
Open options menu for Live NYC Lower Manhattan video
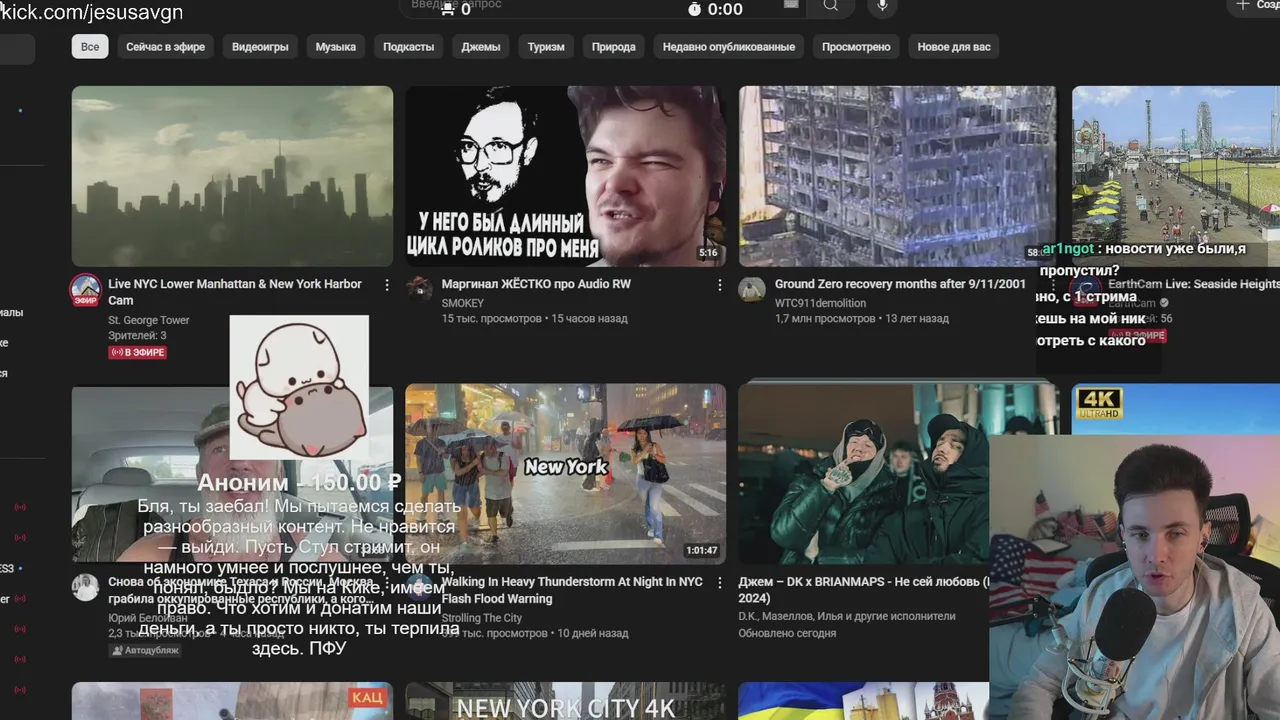pos(387,285)
